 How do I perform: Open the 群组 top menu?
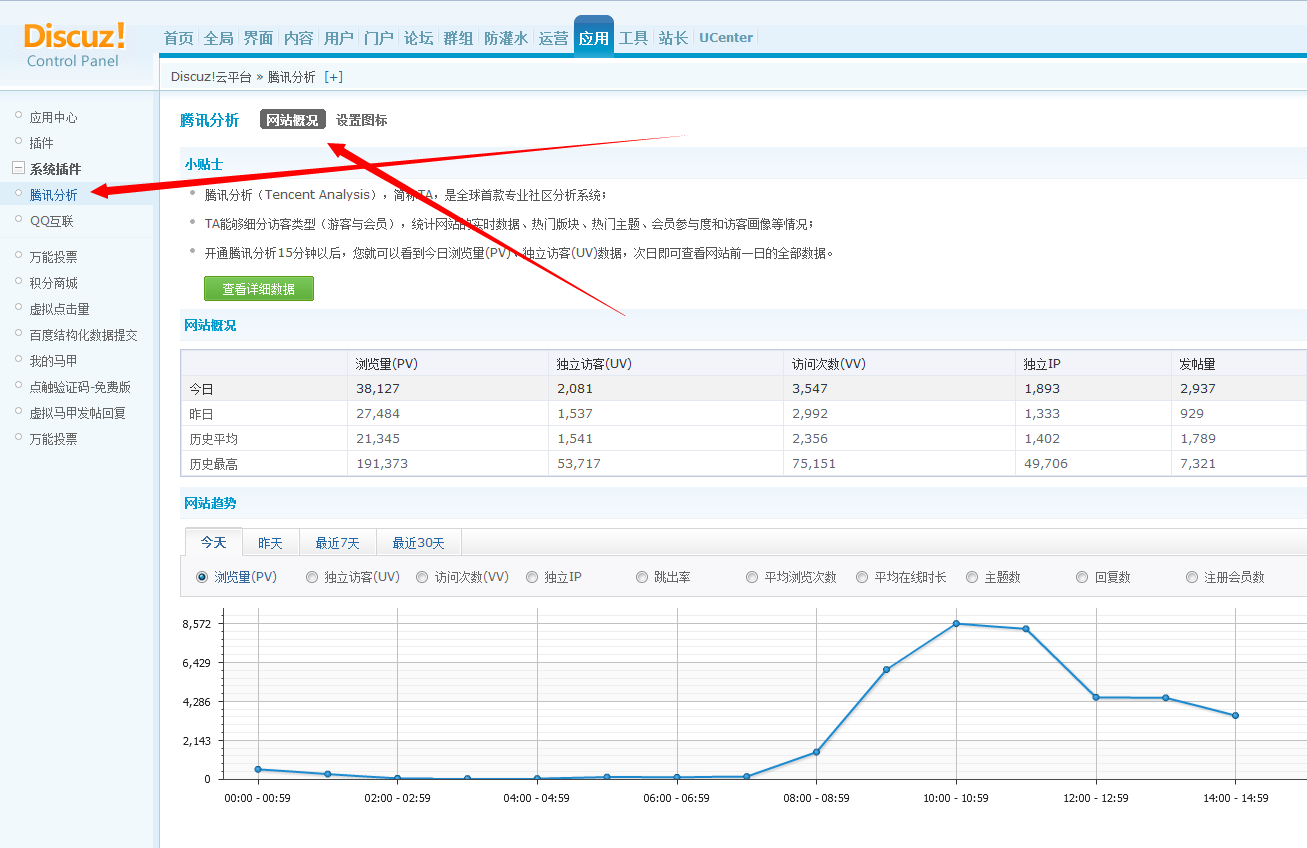click(459, 38)
